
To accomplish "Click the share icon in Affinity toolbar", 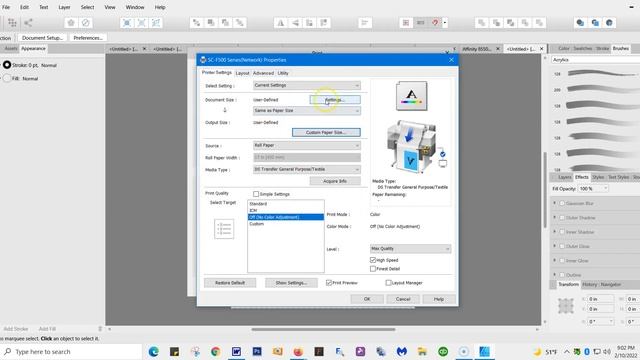I will point(28,23).
